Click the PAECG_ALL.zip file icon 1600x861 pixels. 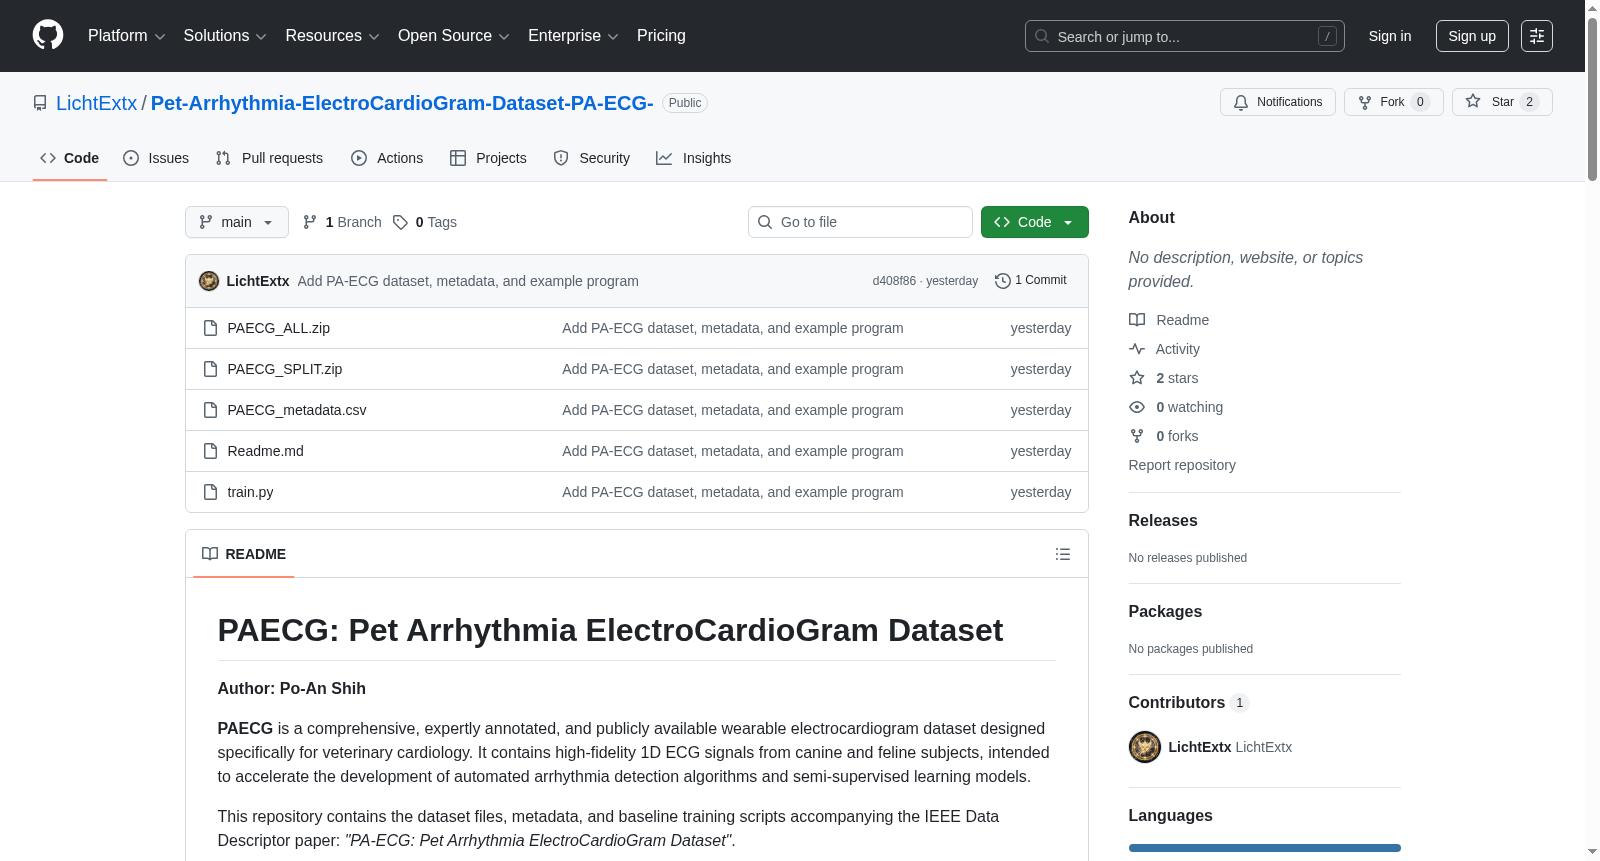[210, 328]
